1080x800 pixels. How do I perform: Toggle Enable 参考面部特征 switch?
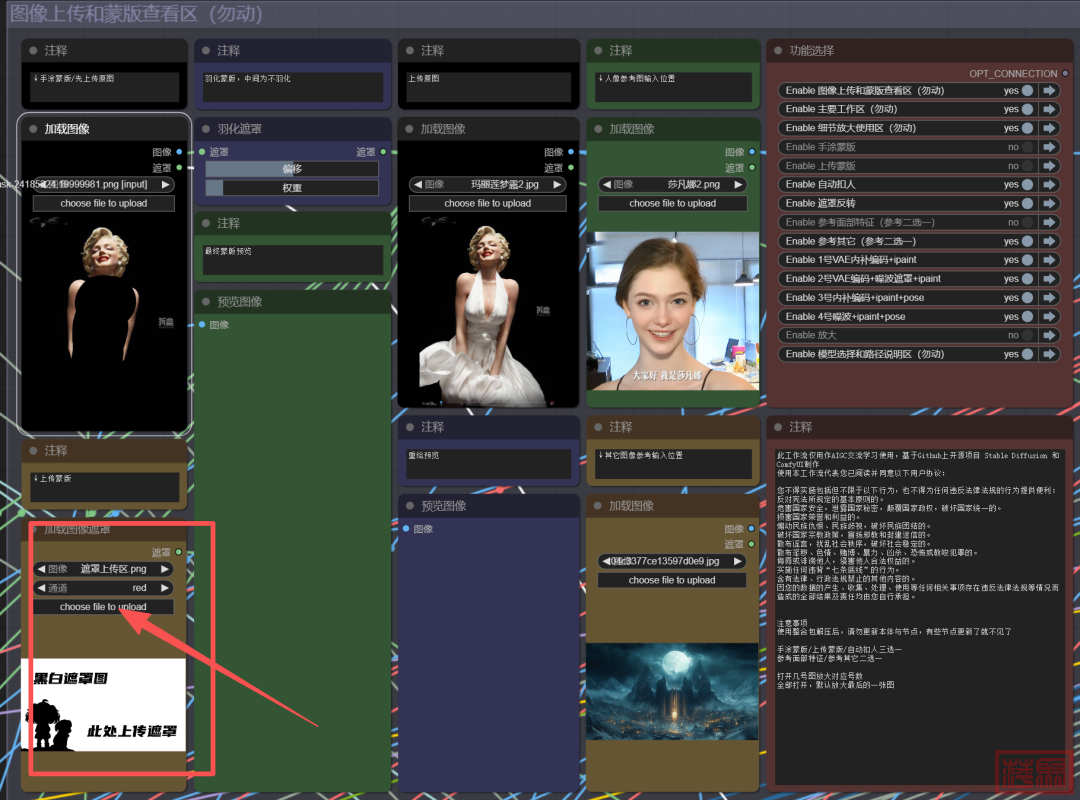point(1027,222)
